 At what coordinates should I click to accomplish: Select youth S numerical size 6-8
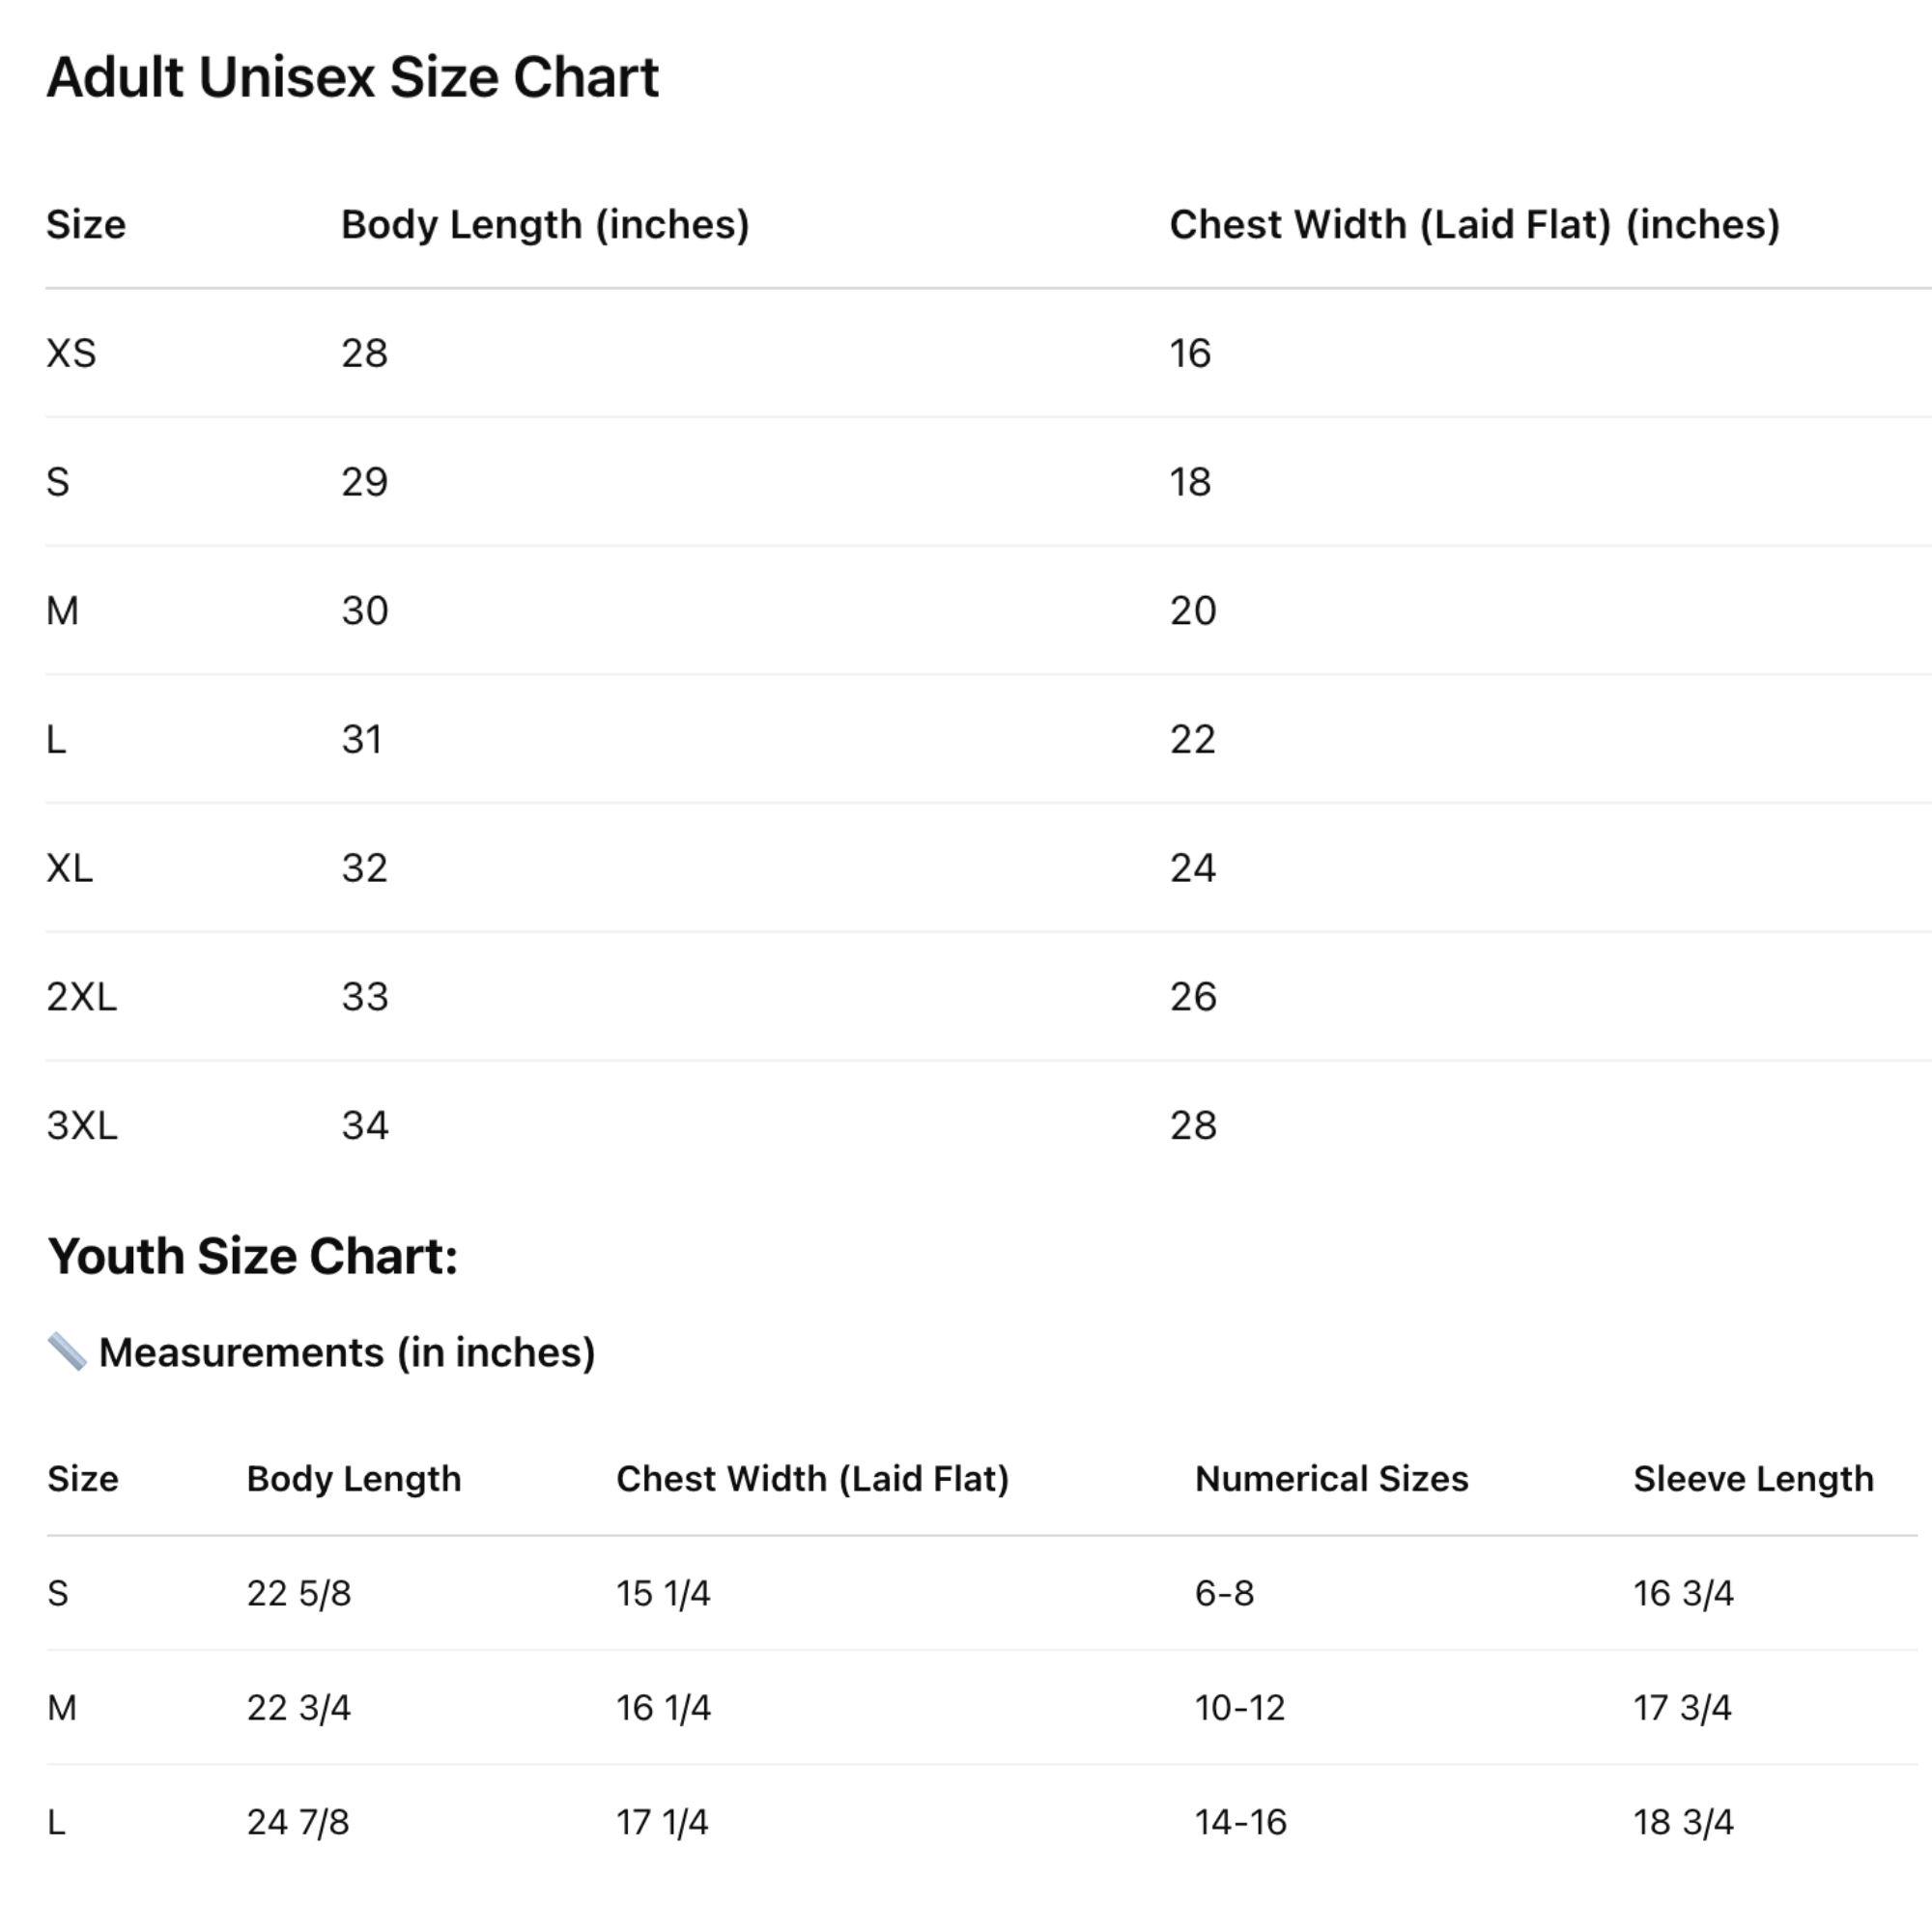click(x=1224, y=1593)
